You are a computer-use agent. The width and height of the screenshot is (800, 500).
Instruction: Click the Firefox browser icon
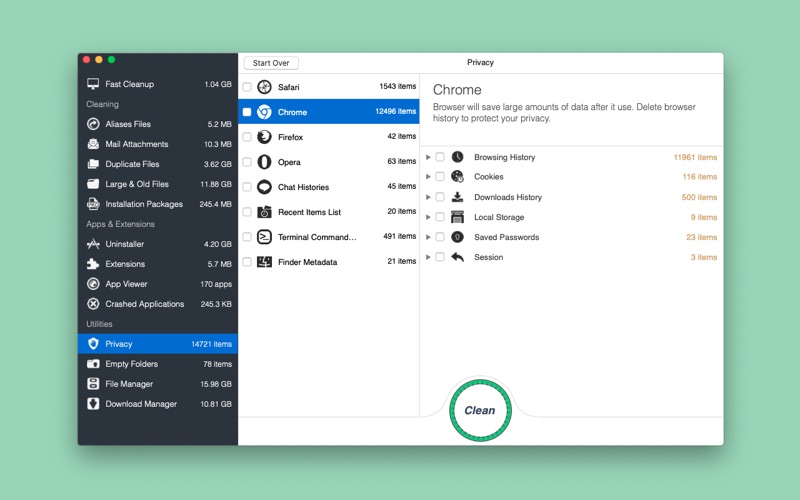pos(264,137)
